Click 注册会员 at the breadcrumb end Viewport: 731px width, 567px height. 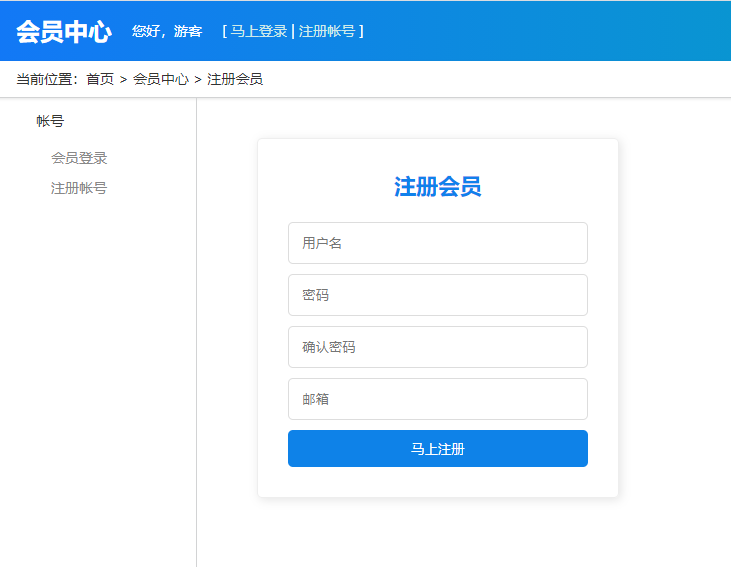[x=235, y=79]
